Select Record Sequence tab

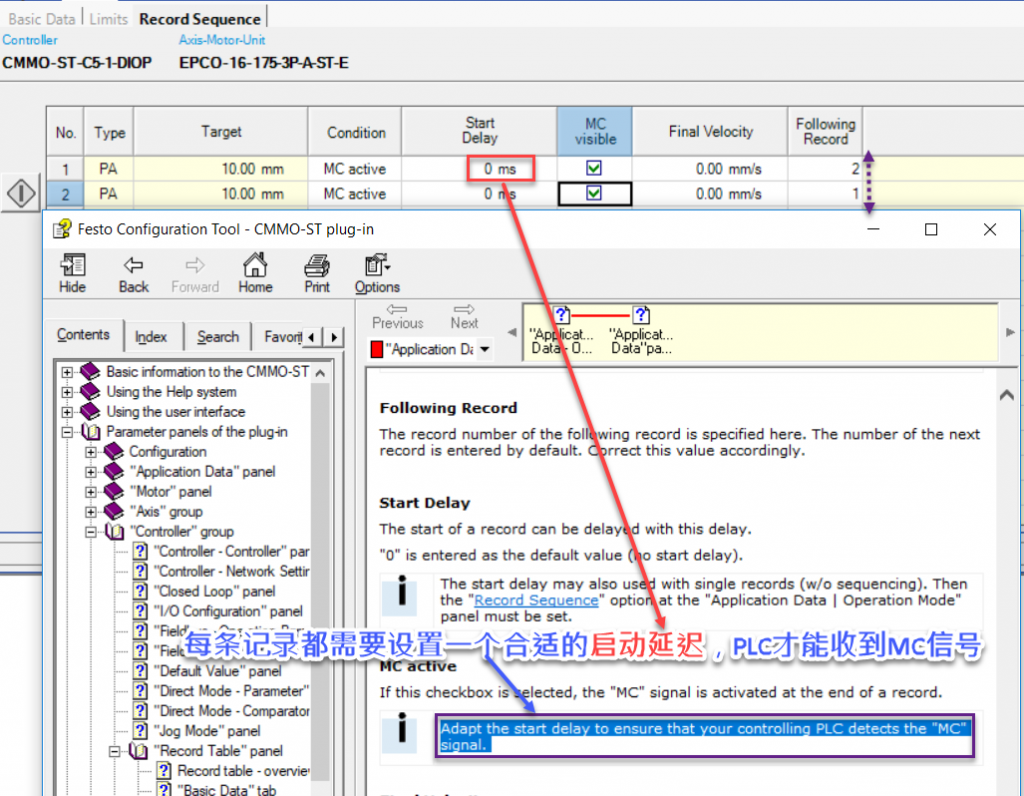pos(200,19)
